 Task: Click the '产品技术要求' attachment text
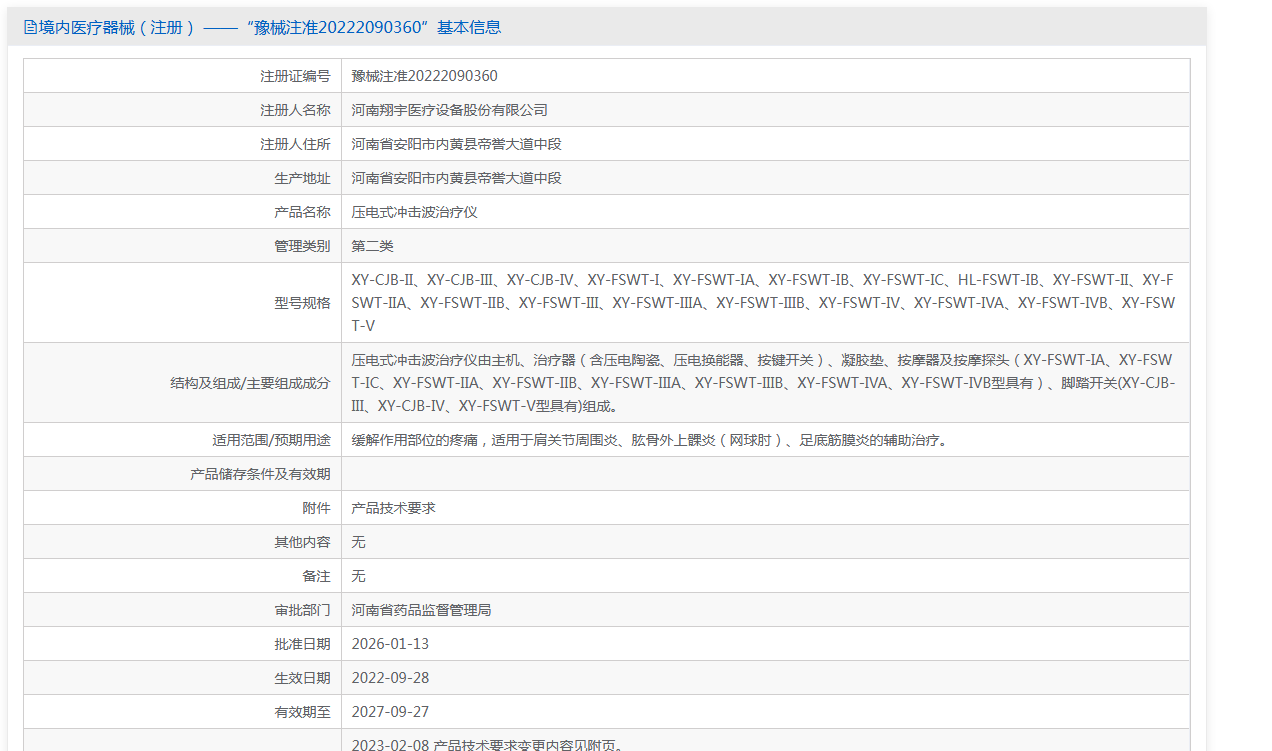coord(394,508)
